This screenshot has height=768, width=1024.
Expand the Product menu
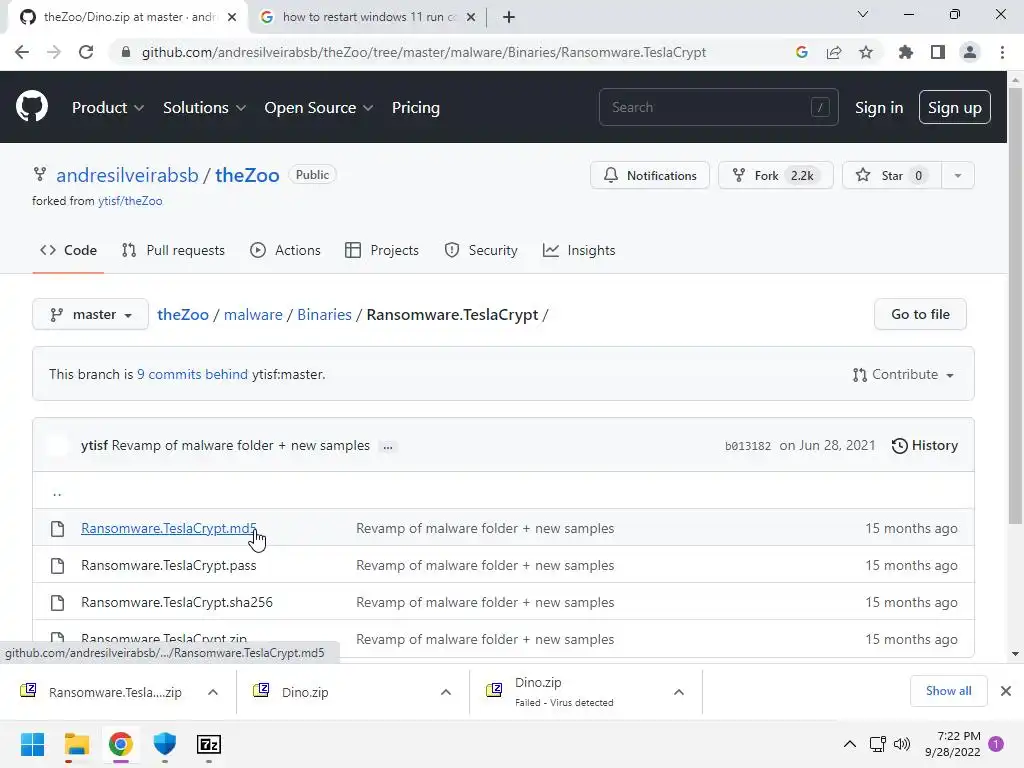pyautogui.click(x=108, y=107)
